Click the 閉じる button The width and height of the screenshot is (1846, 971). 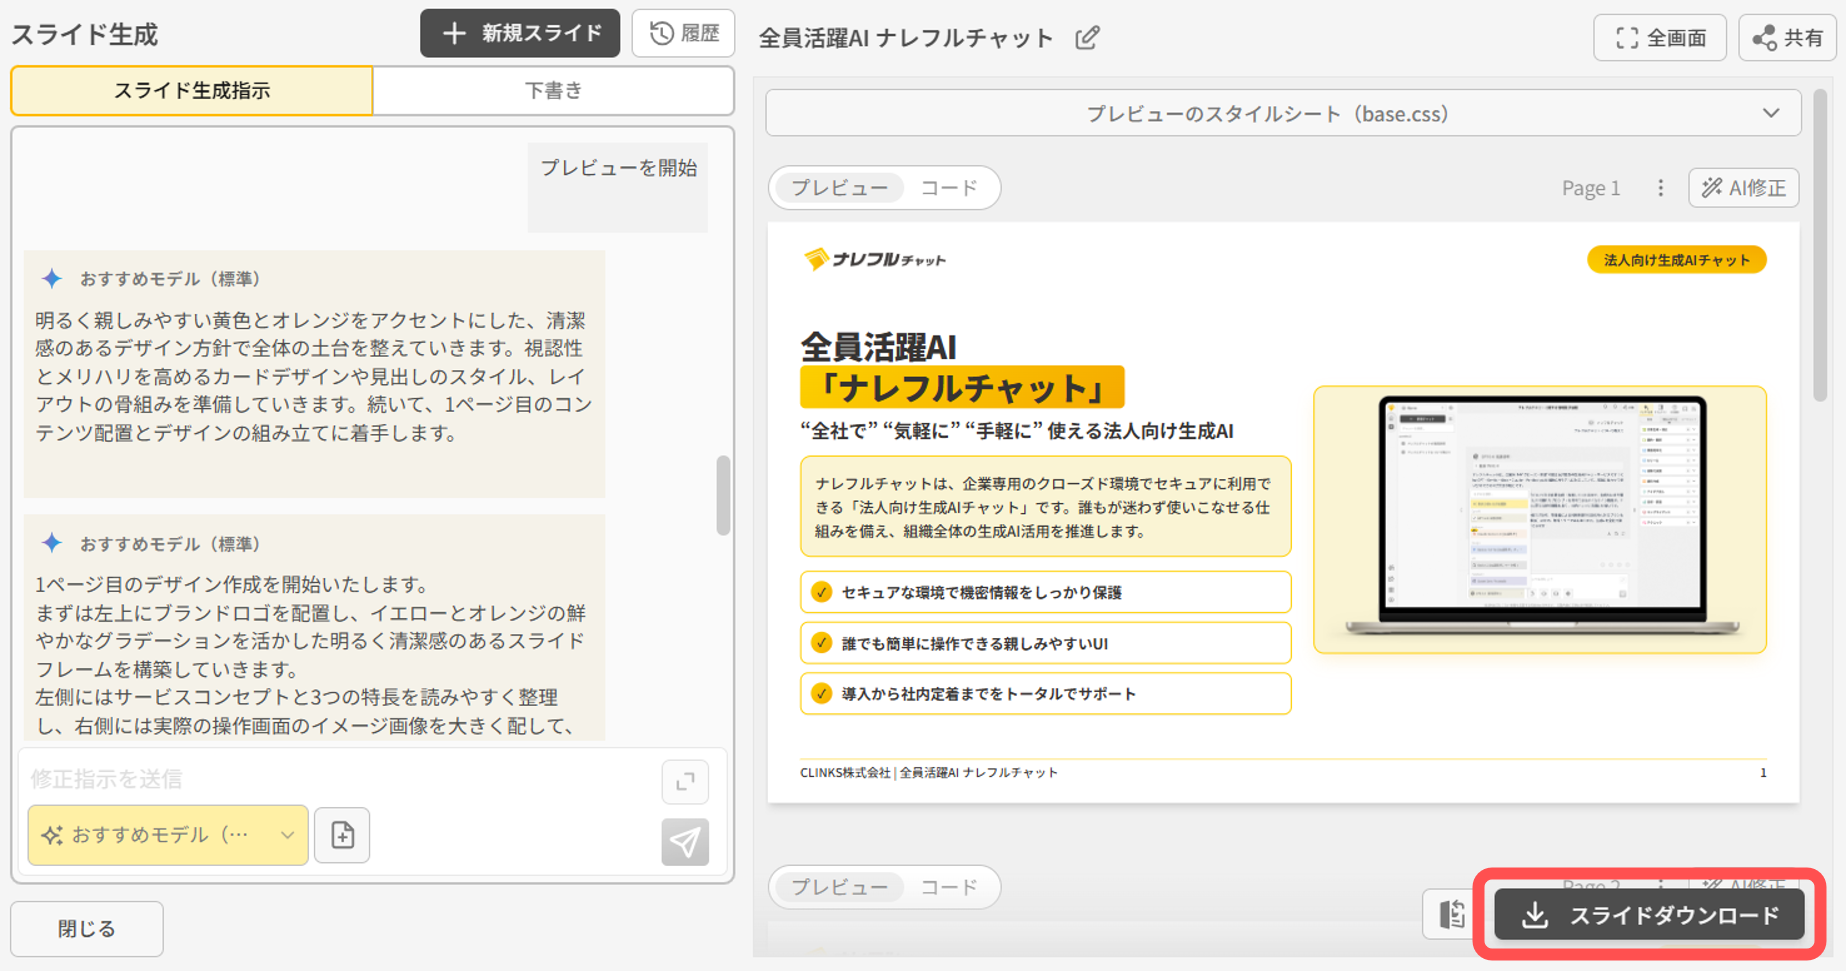(x=87, y=929)
